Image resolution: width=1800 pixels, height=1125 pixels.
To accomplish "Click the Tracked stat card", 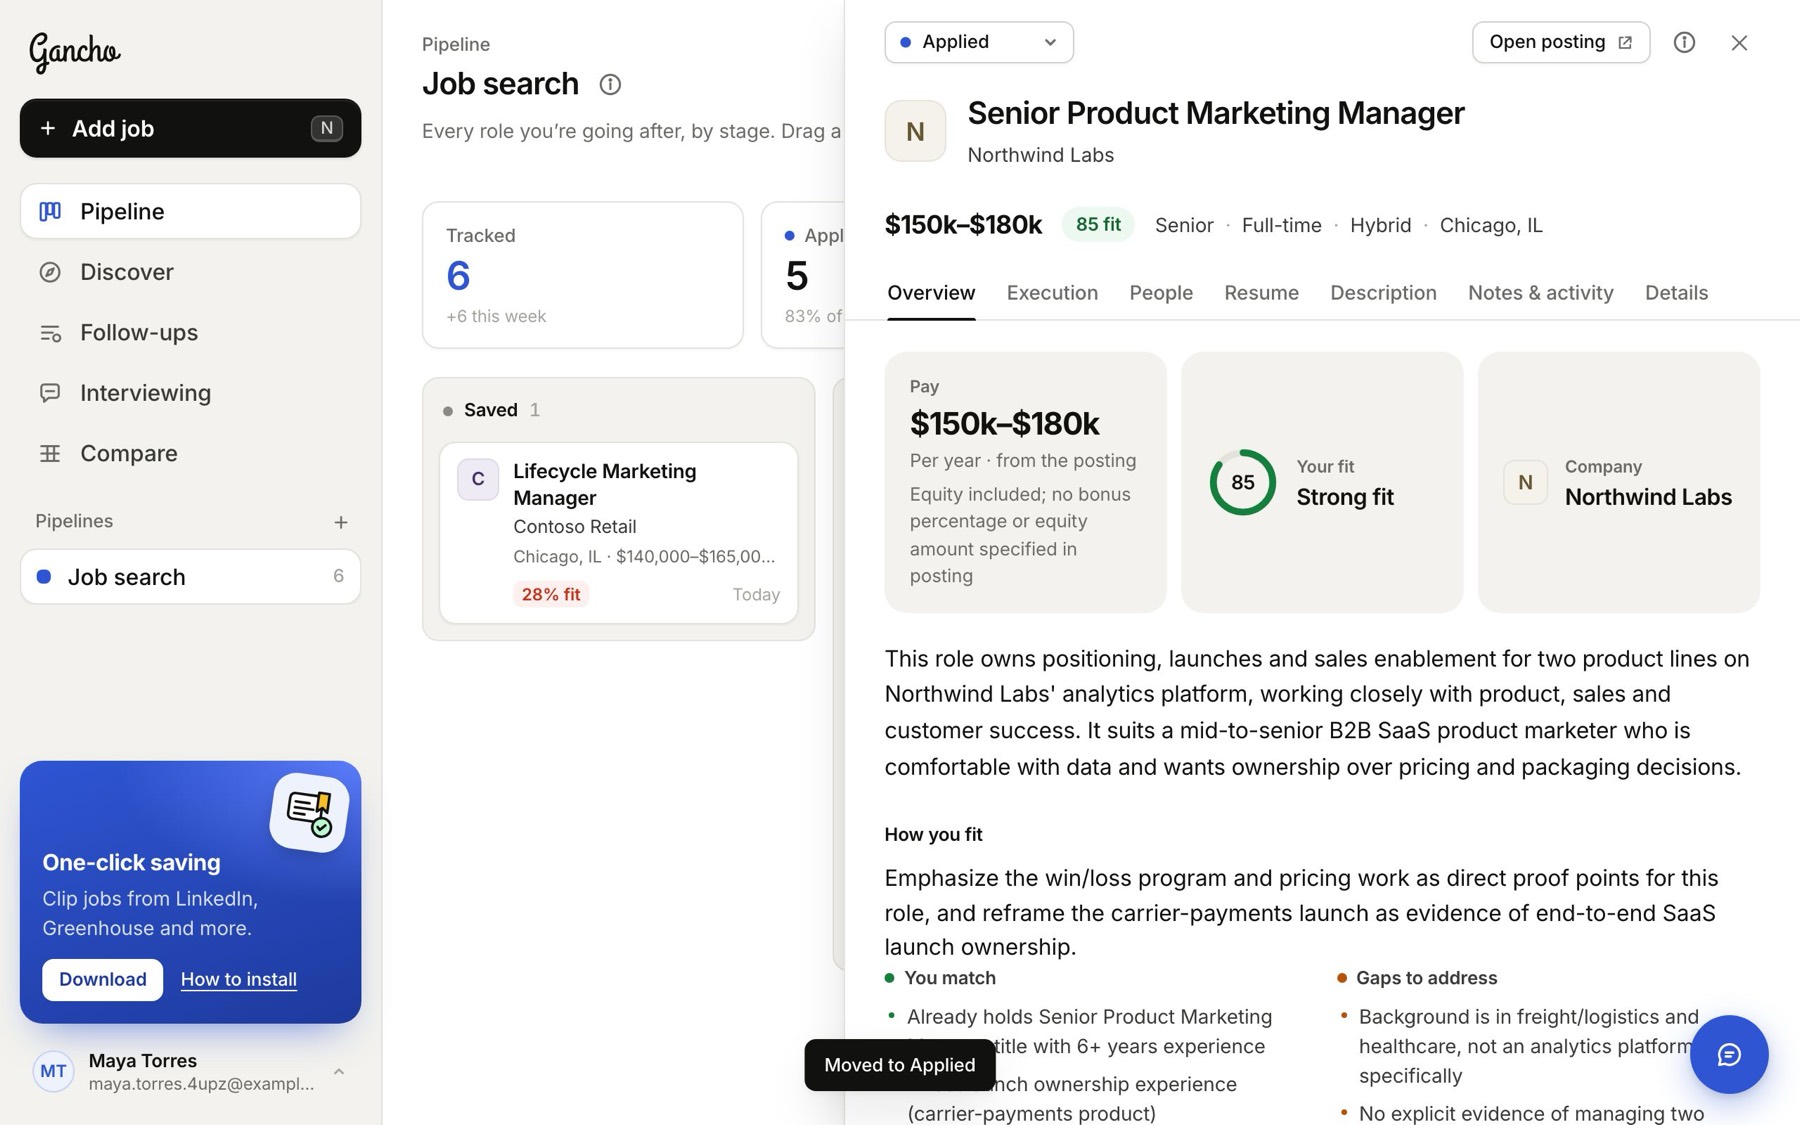I will 583,275.
